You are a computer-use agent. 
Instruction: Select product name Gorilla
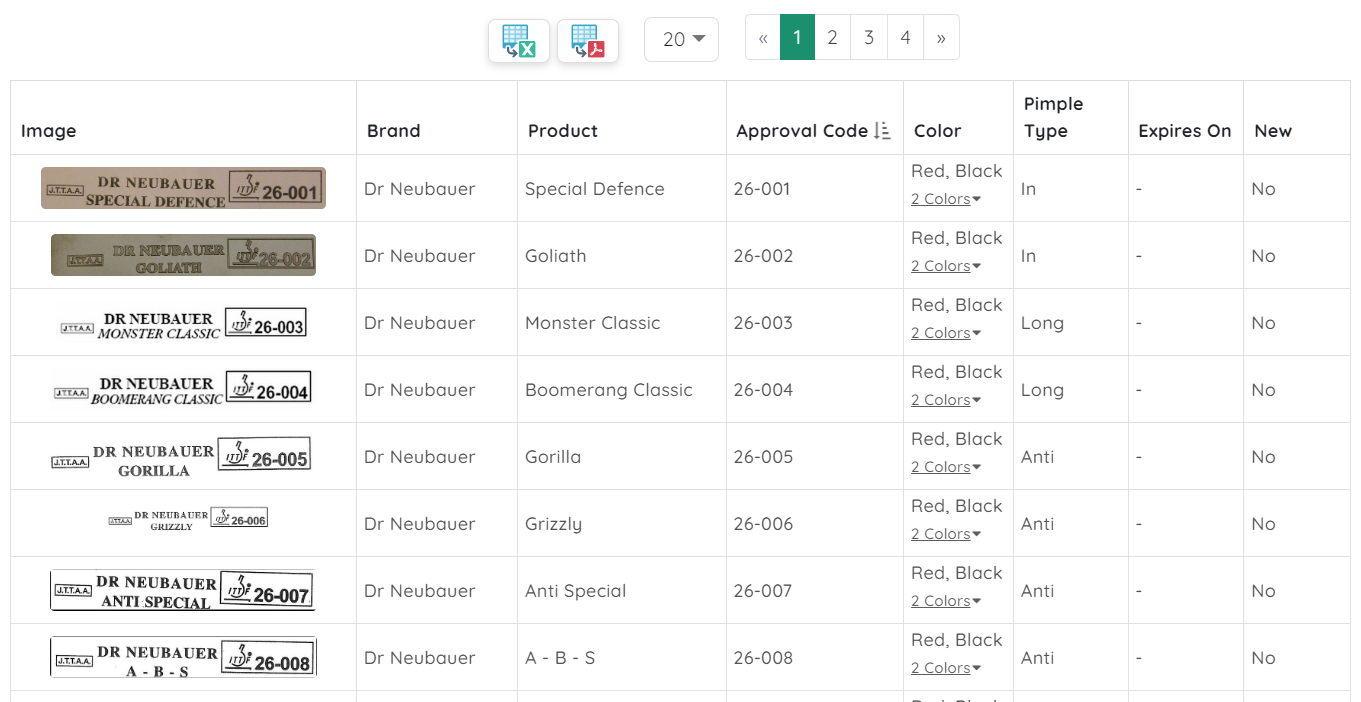(x=553, y=457)
